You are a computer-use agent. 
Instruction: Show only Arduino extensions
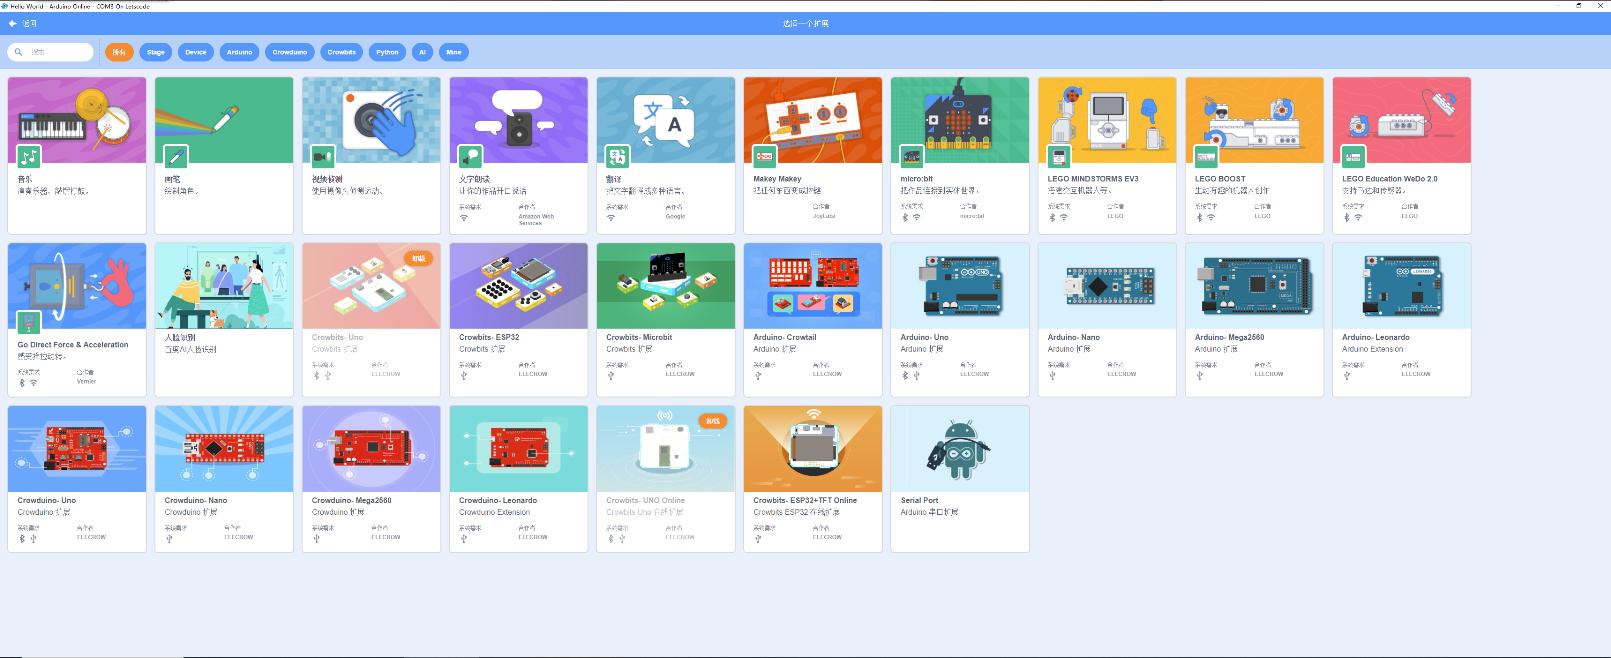(x=240, y=52)
